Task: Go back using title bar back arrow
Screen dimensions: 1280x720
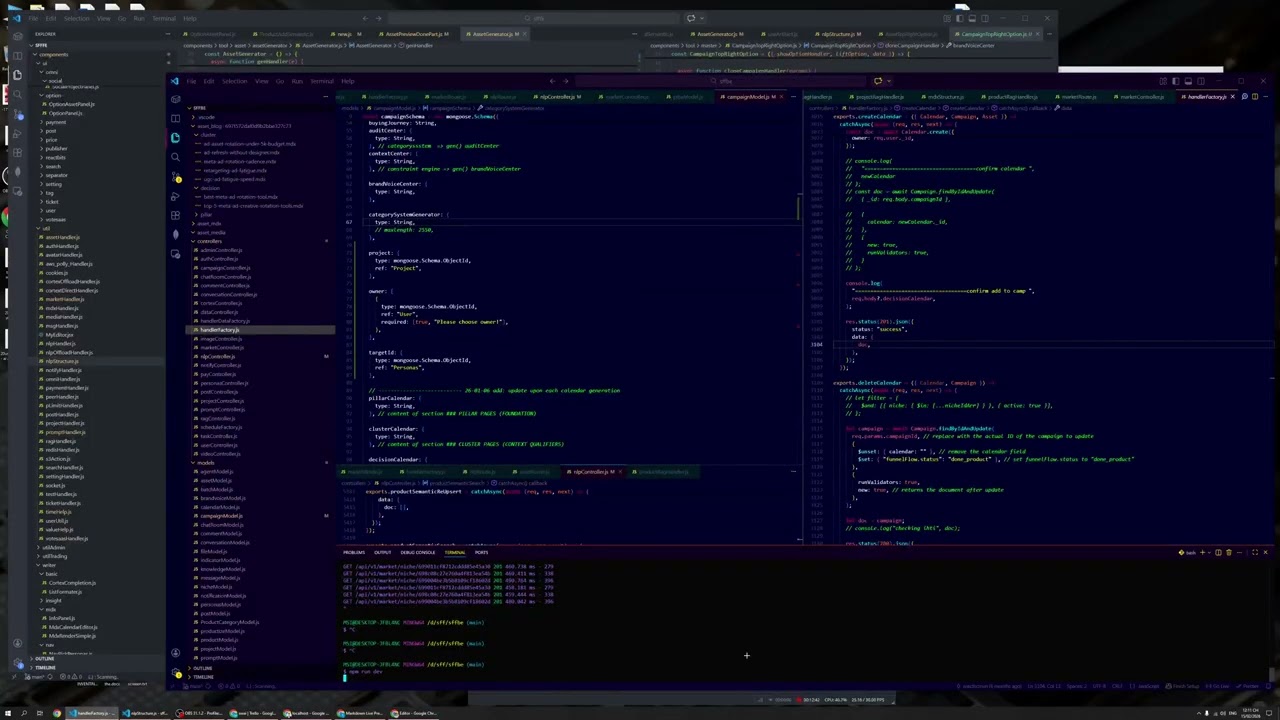Action: (552, 81)
